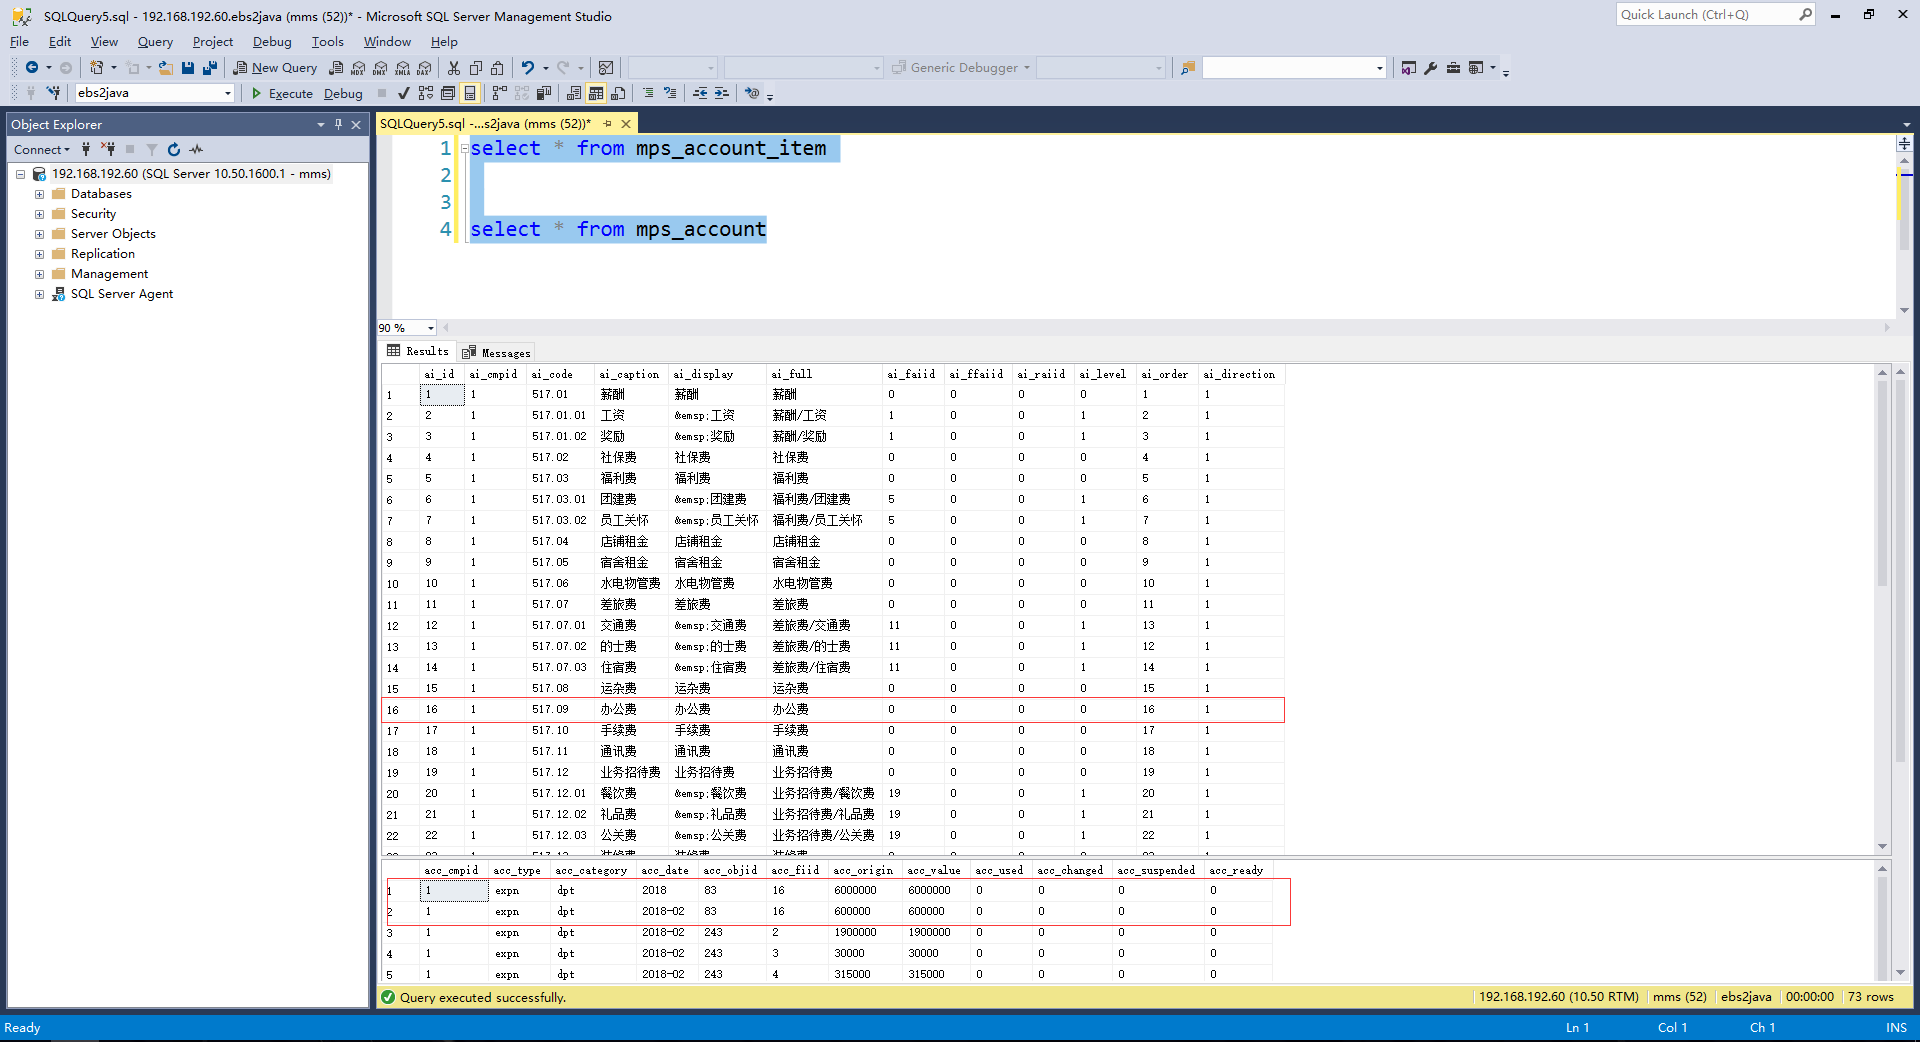
Task: Pin the Object Explorer panel
Action: point(338,124)
